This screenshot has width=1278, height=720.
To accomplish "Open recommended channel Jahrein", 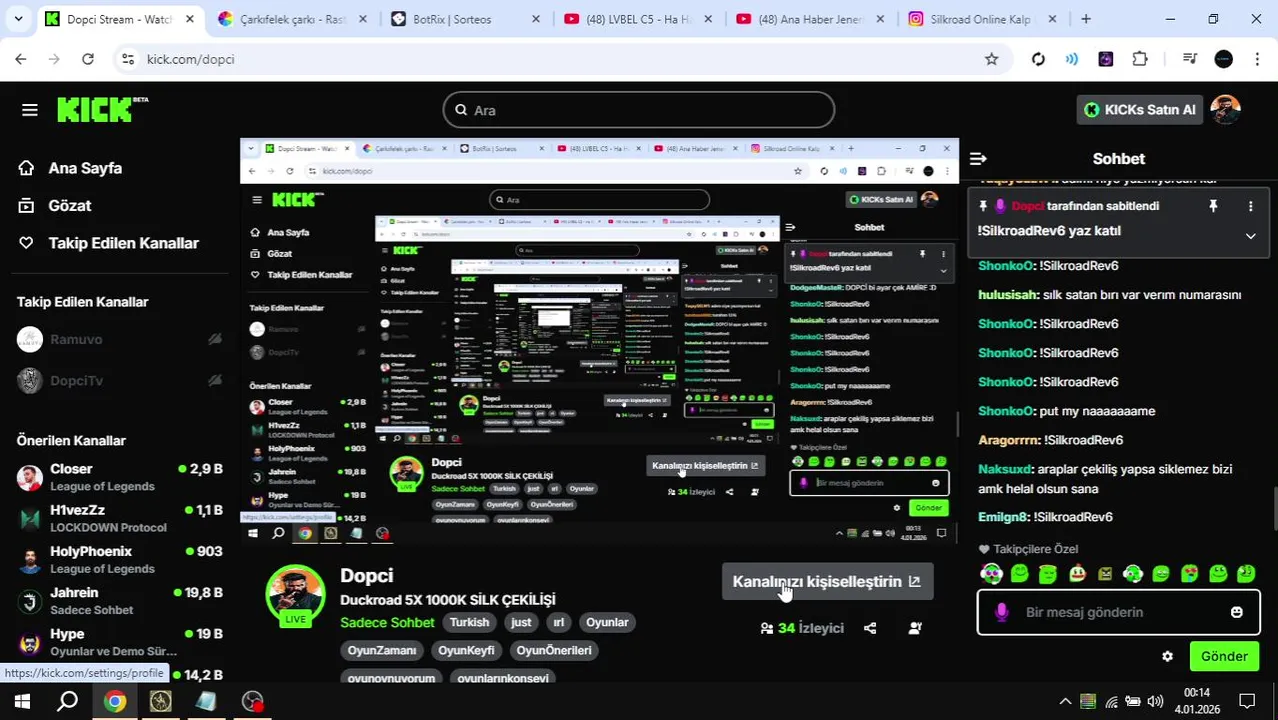I will (x=120, y=600).
